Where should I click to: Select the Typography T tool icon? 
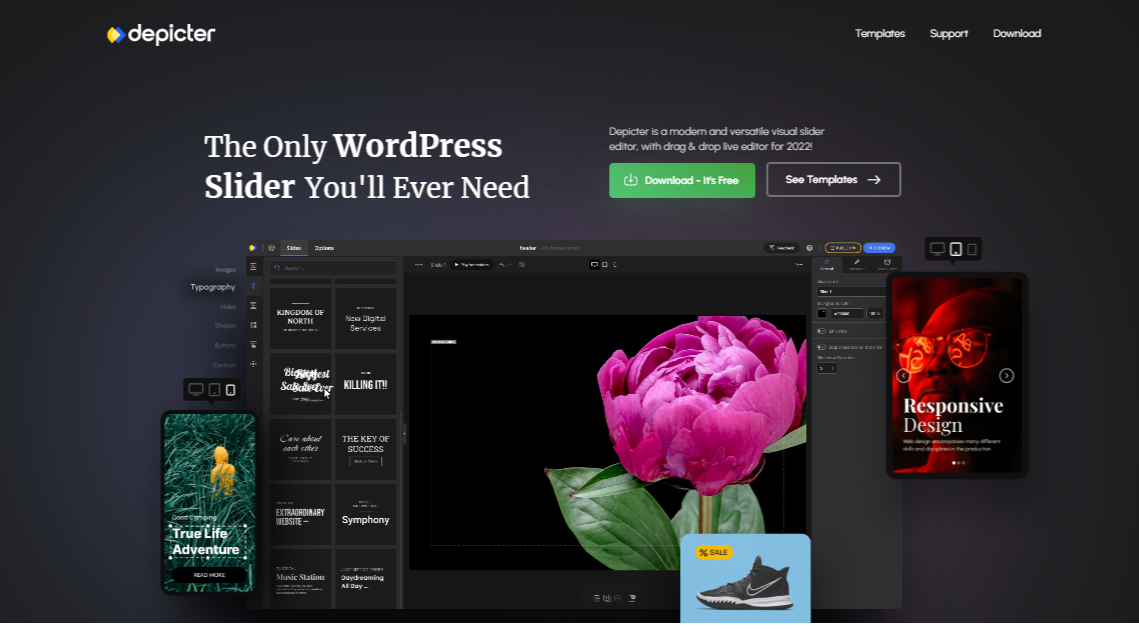point(254,286)
